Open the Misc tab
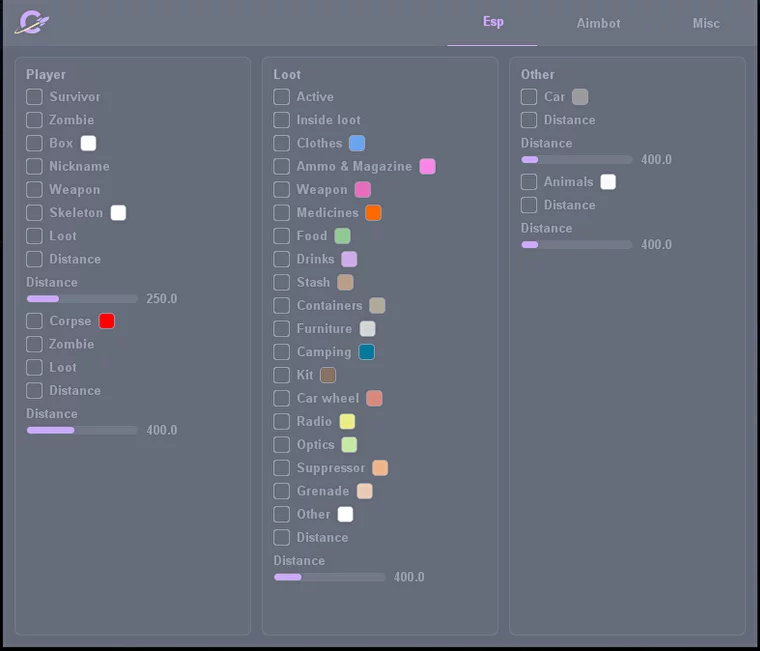The width and height of the screenshot is (760, 651). click(706, 23)
